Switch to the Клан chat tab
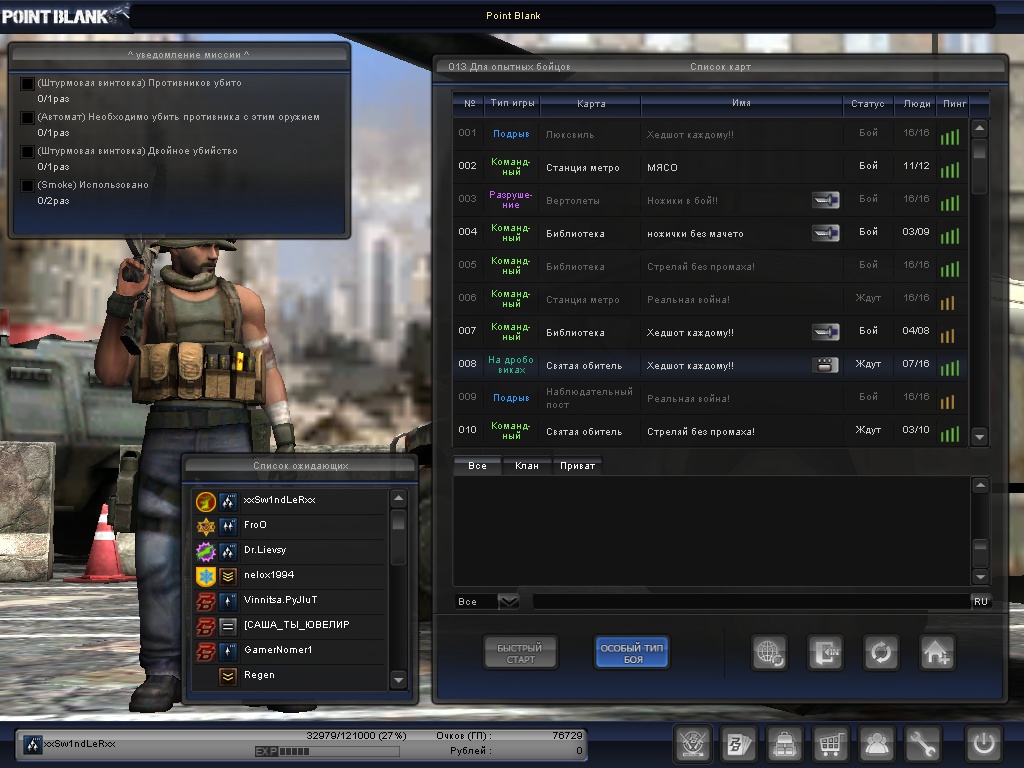 (x=527, y=466)
